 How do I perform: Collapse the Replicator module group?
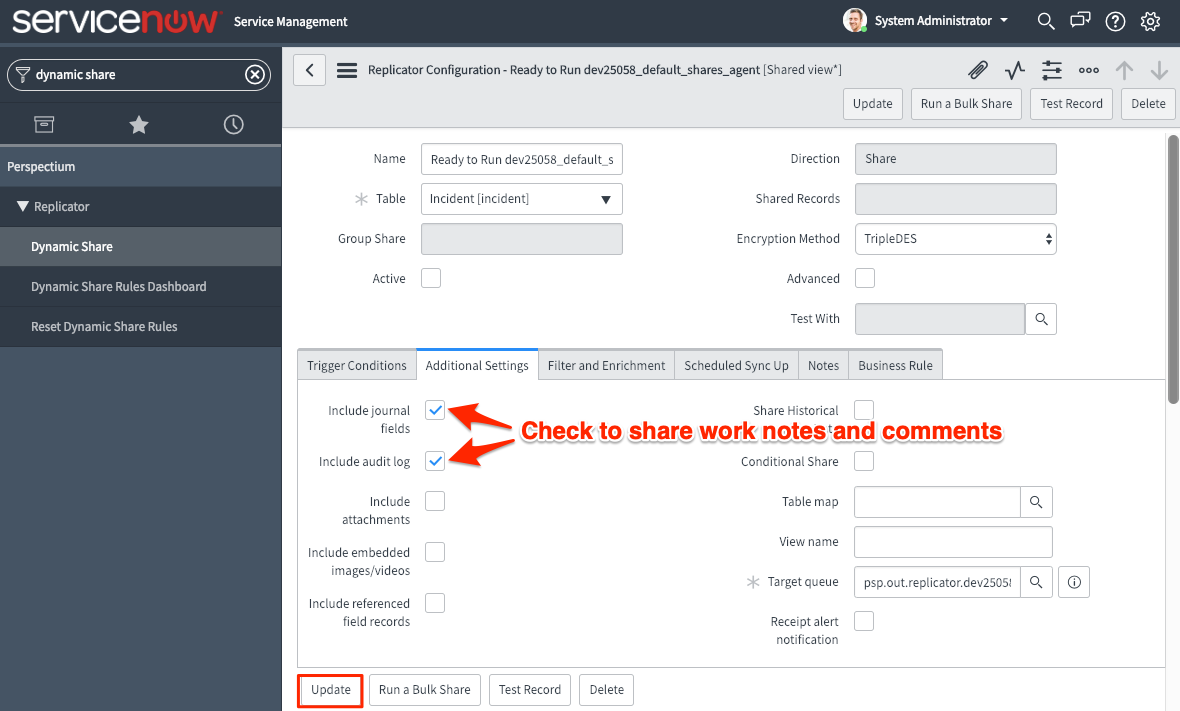point(23,206)
